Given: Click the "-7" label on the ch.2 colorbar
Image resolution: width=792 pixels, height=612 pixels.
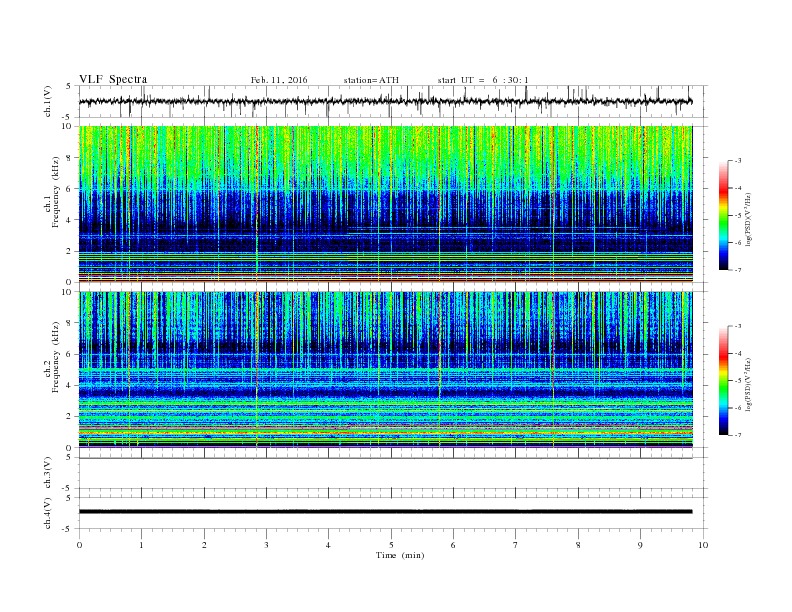Looking at the screenshot, I should click(738, 435).
